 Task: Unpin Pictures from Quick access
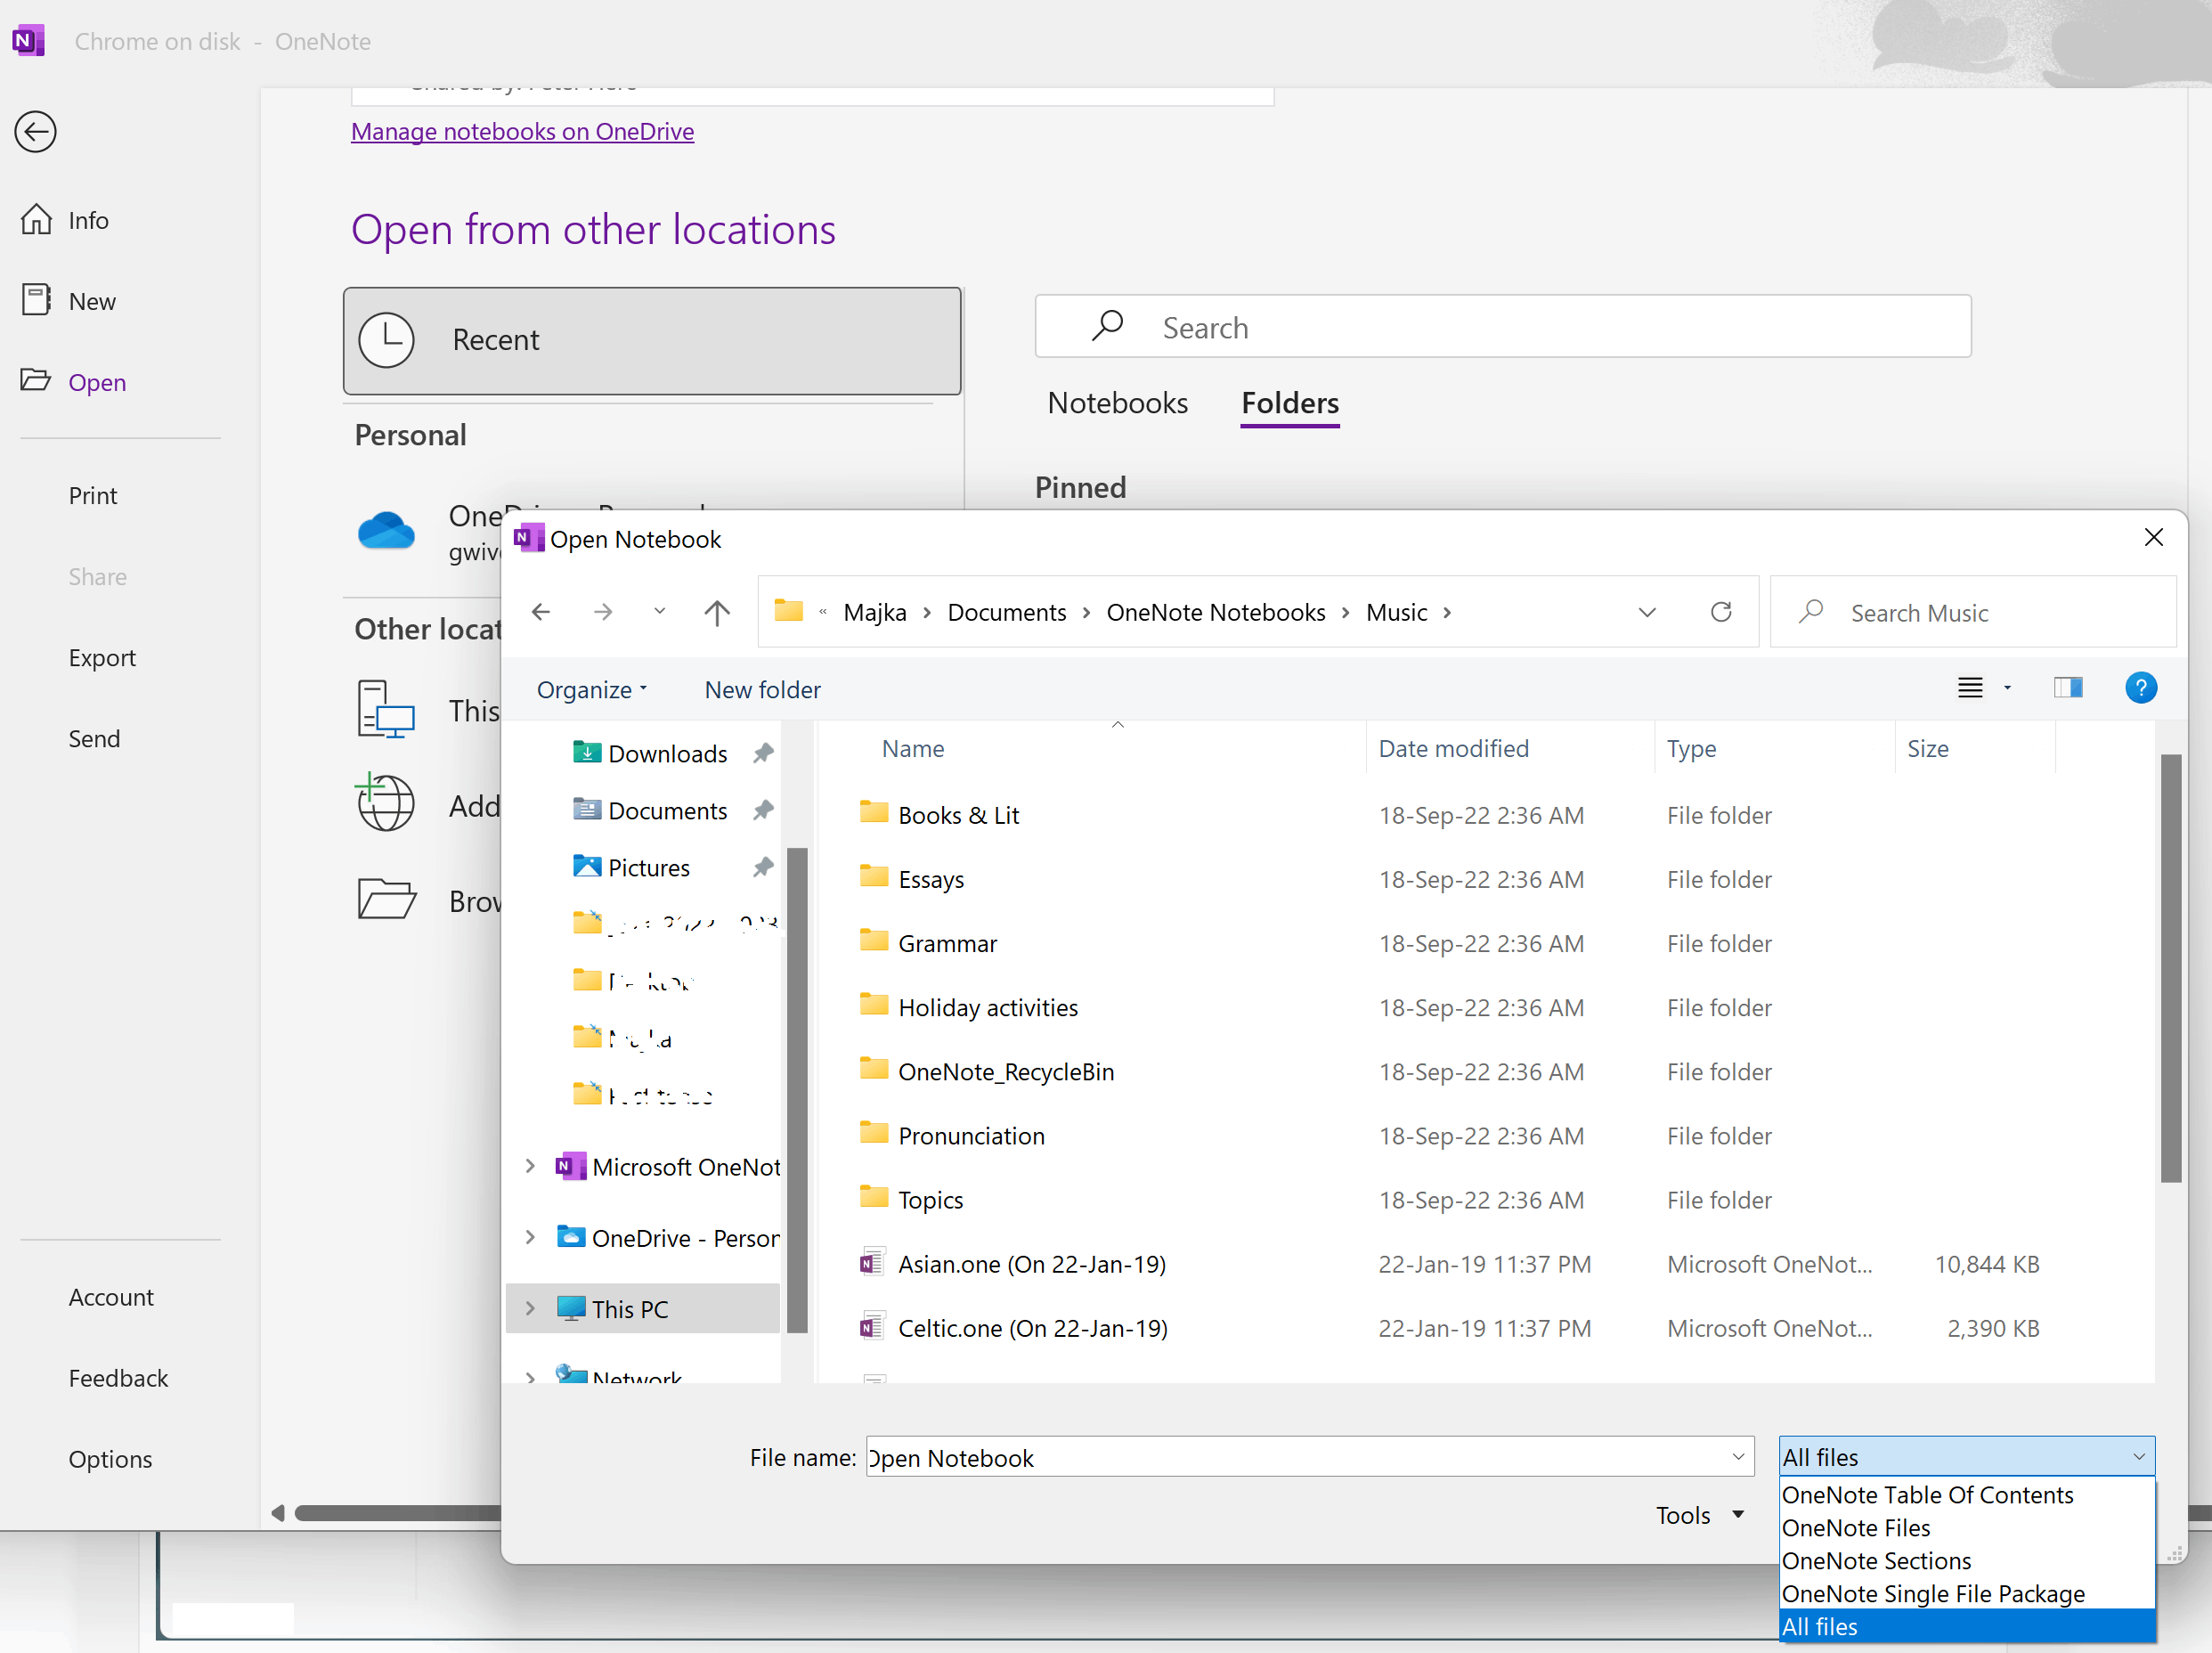pyautogui.click(x=763, y=867)
